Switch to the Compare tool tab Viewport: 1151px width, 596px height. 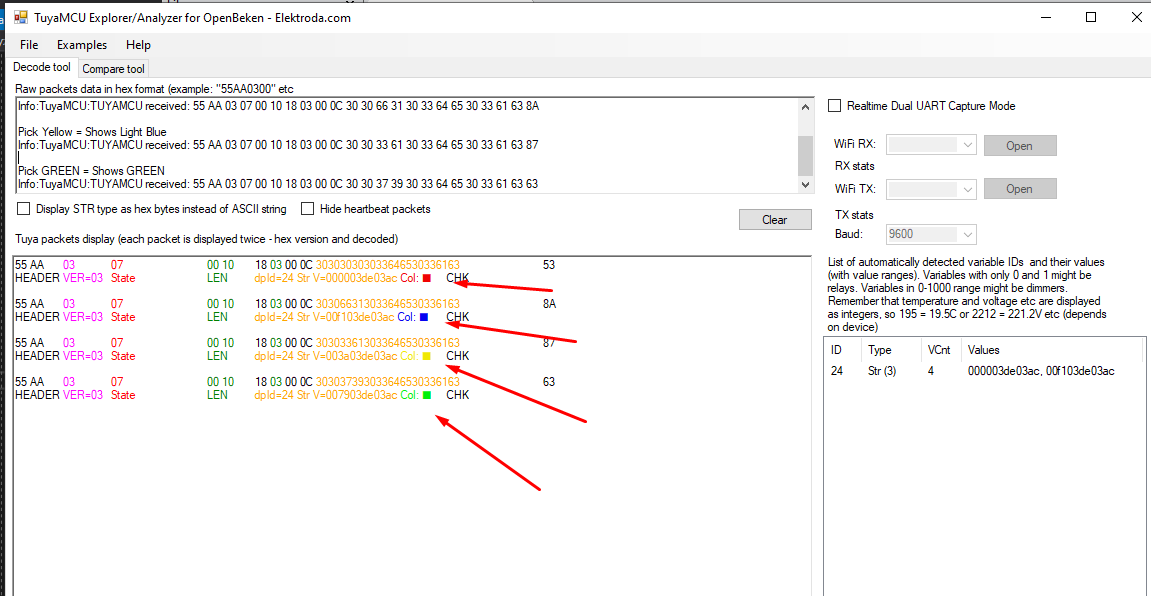(x=114, y=69)
